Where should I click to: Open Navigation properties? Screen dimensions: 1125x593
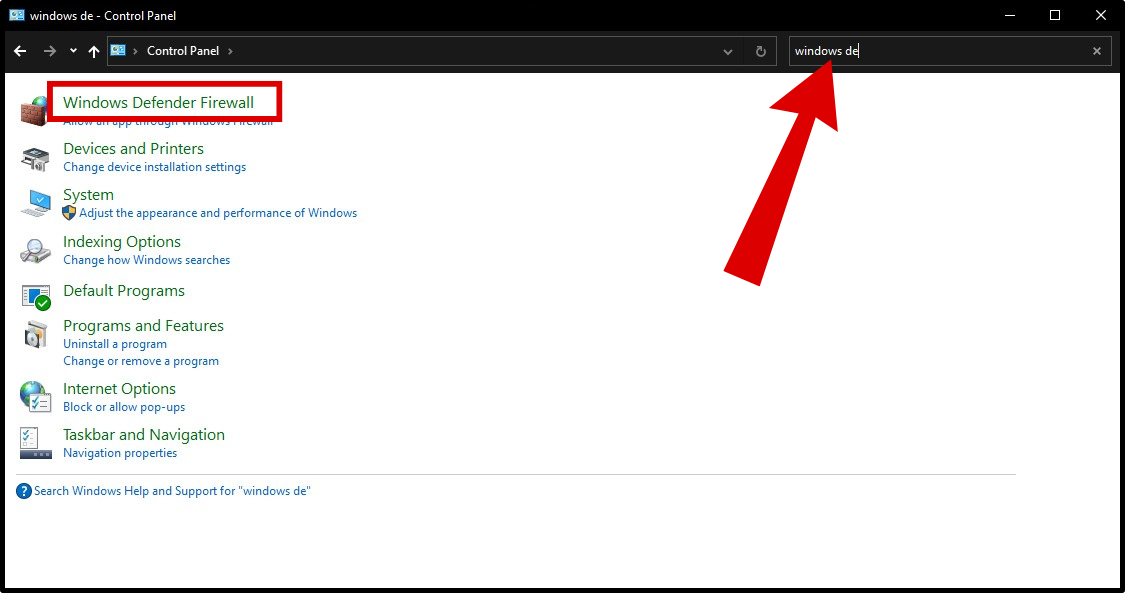click(120, 453)
